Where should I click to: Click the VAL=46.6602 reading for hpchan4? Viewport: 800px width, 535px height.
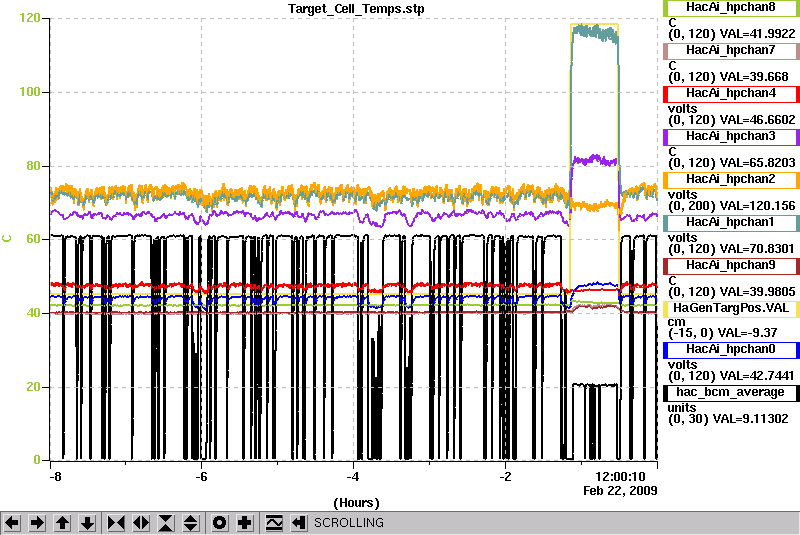click(757, 120)
